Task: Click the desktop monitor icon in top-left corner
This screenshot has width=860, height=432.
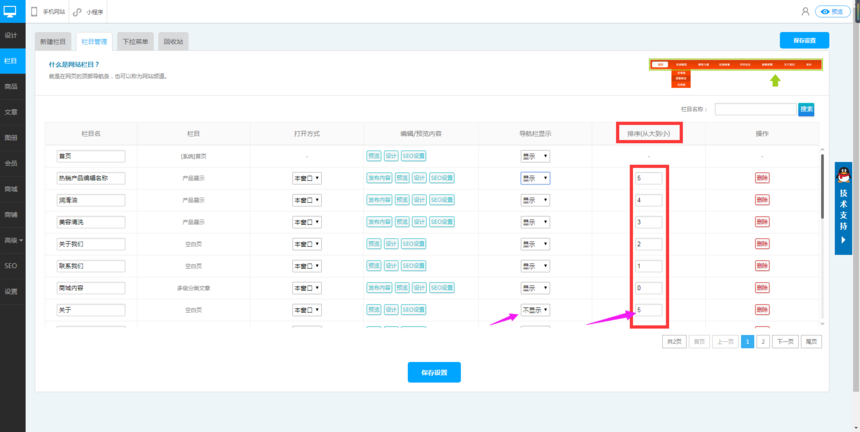Action: [x=10, y=10]
